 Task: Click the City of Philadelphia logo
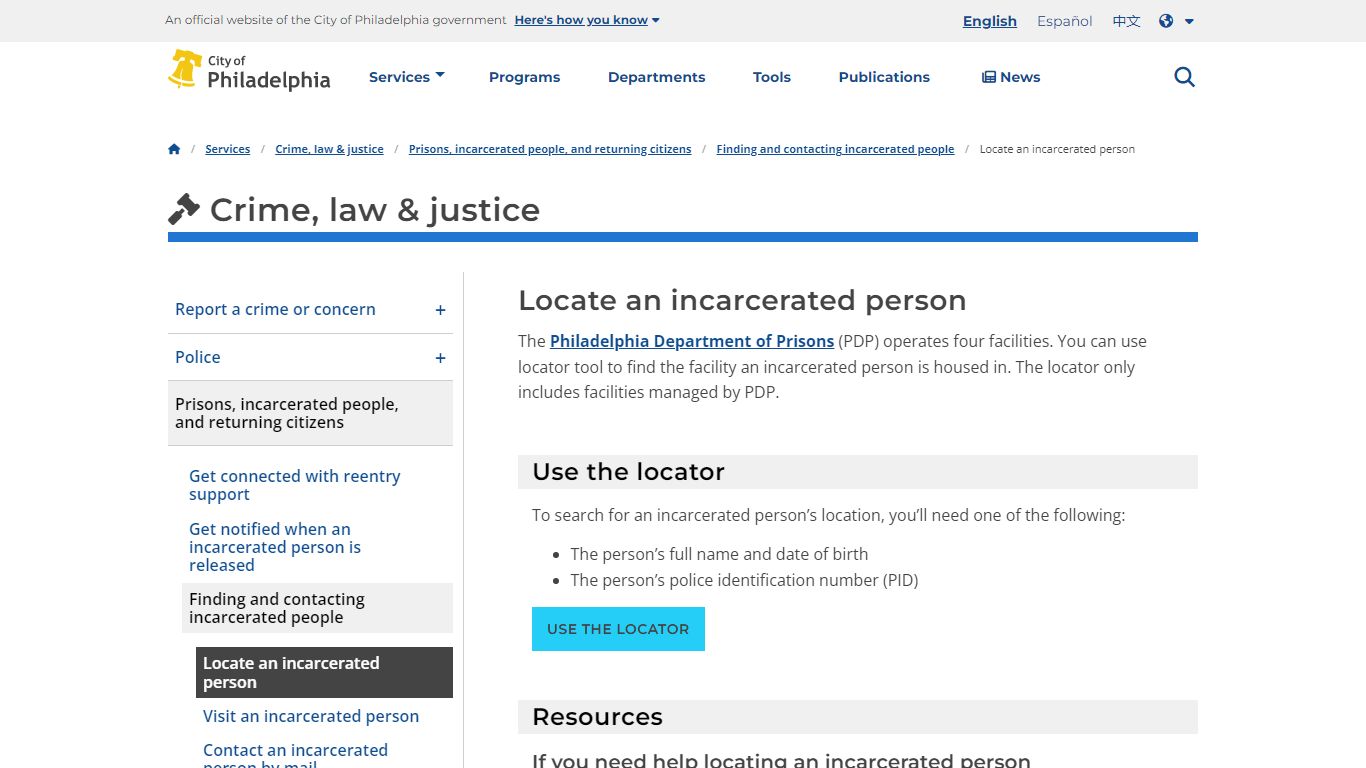[249, 71]
